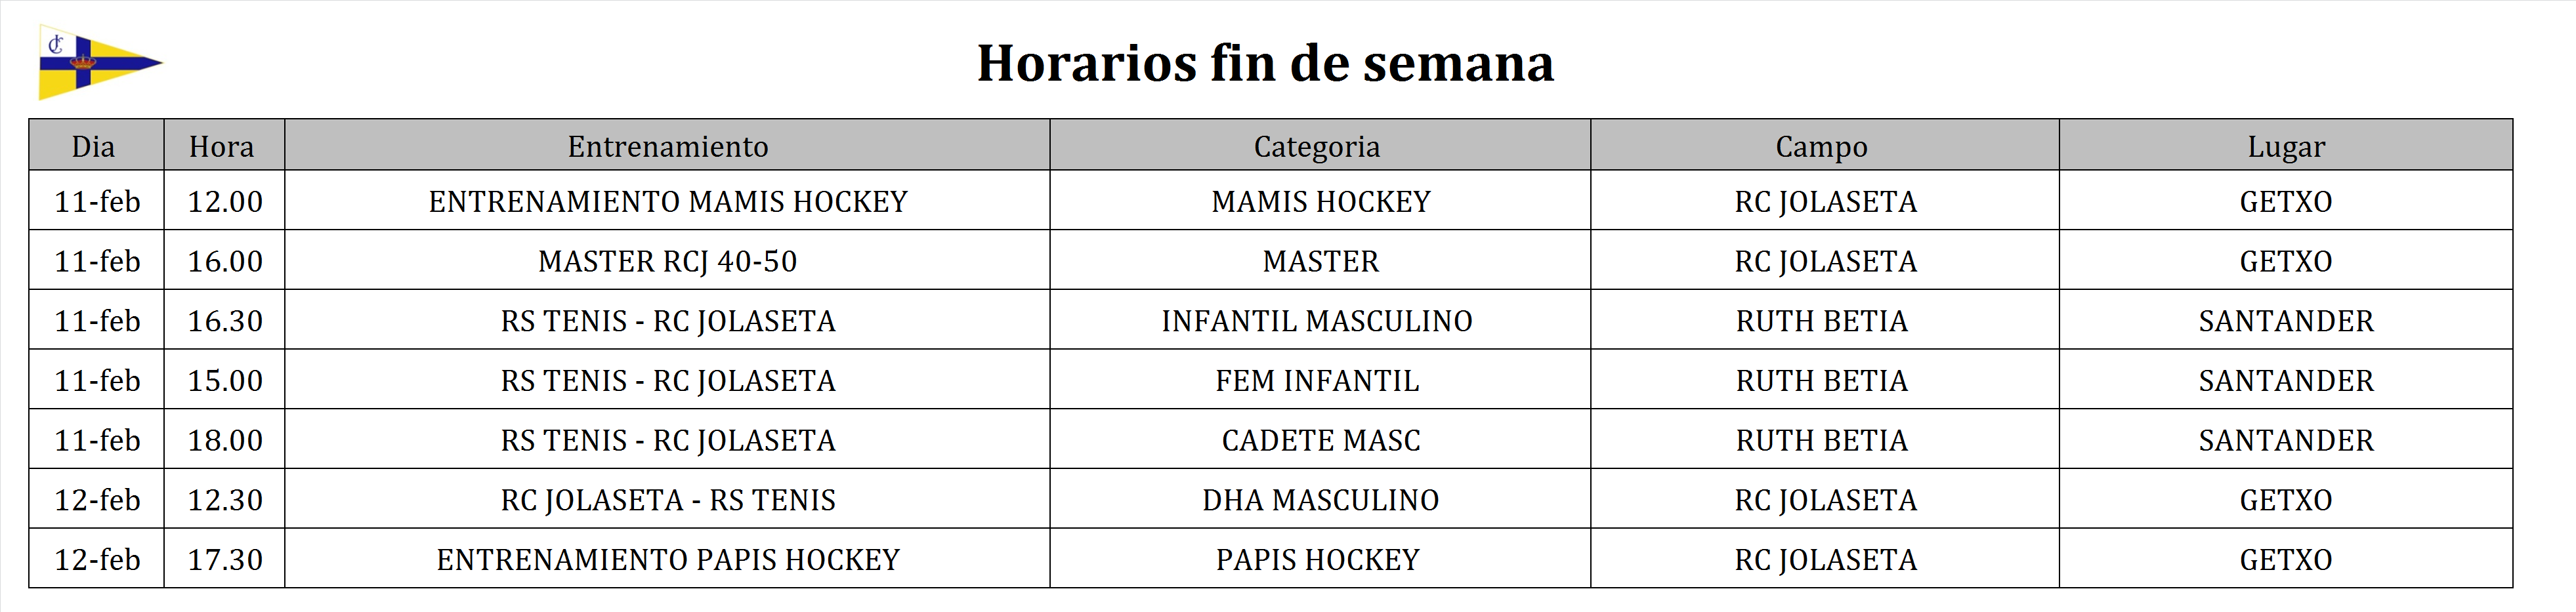
Task: Select the "INFANTIL MASCULINO" category cell
Action: coord(1317,321)
